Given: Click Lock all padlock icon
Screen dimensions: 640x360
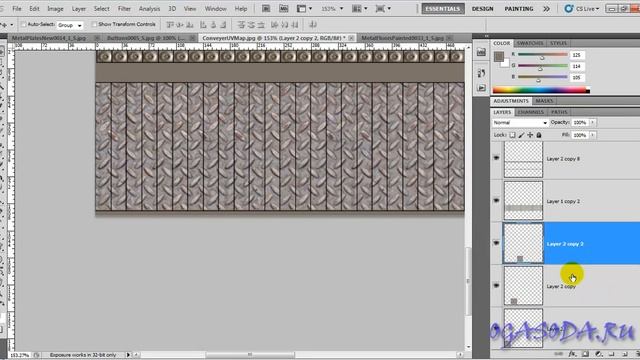Looking at the screenshot, I should pyautogui.click(x=539, y=135).
